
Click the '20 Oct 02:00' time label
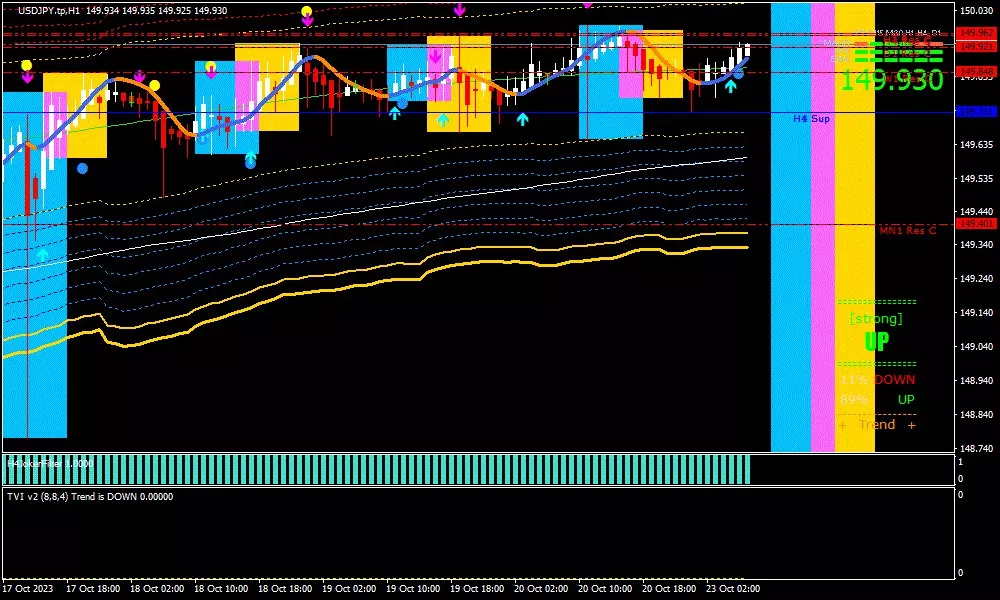[x=541, y=589]
